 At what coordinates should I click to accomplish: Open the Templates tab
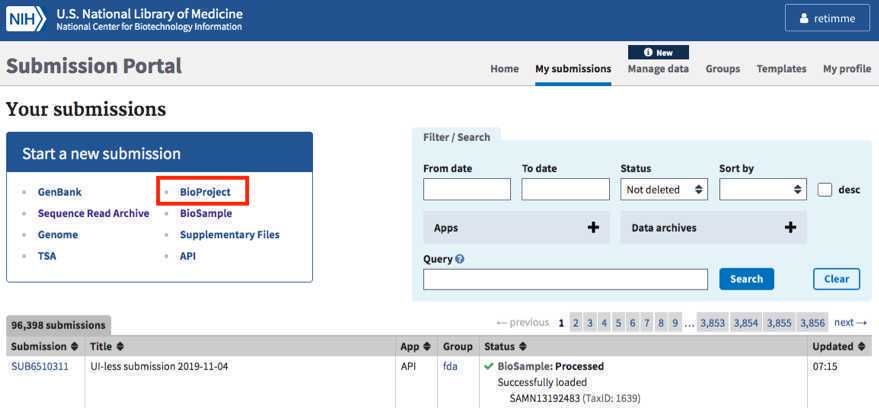coord(781,69)
